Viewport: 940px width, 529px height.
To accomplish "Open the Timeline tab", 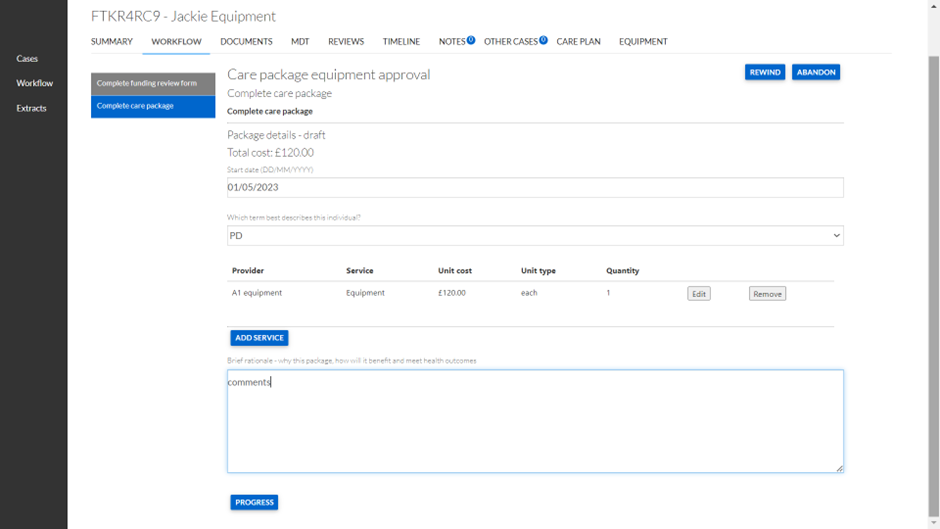I will click(x=401, y=42).
